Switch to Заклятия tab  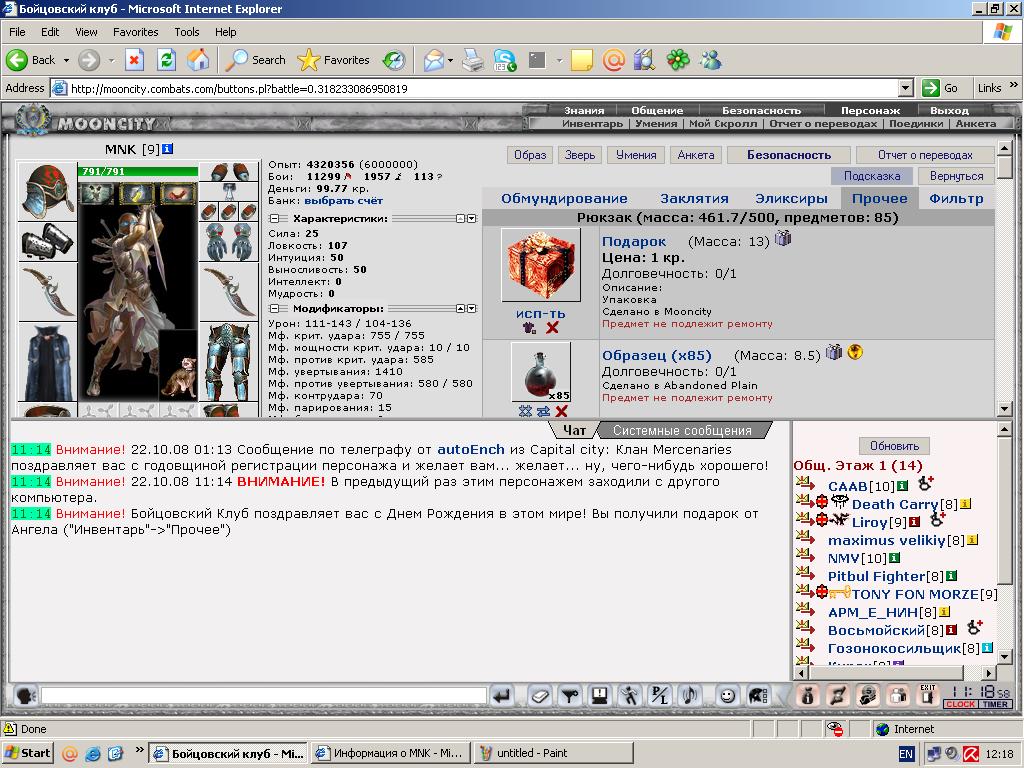[694, 199]
